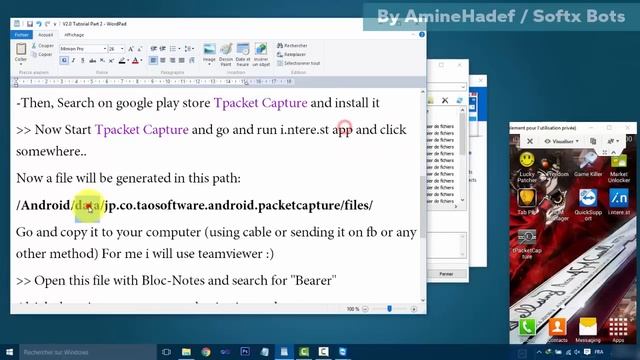Click the Save icon in the title bar
This screenshot has width=640, height=360.
click(30, 24)
